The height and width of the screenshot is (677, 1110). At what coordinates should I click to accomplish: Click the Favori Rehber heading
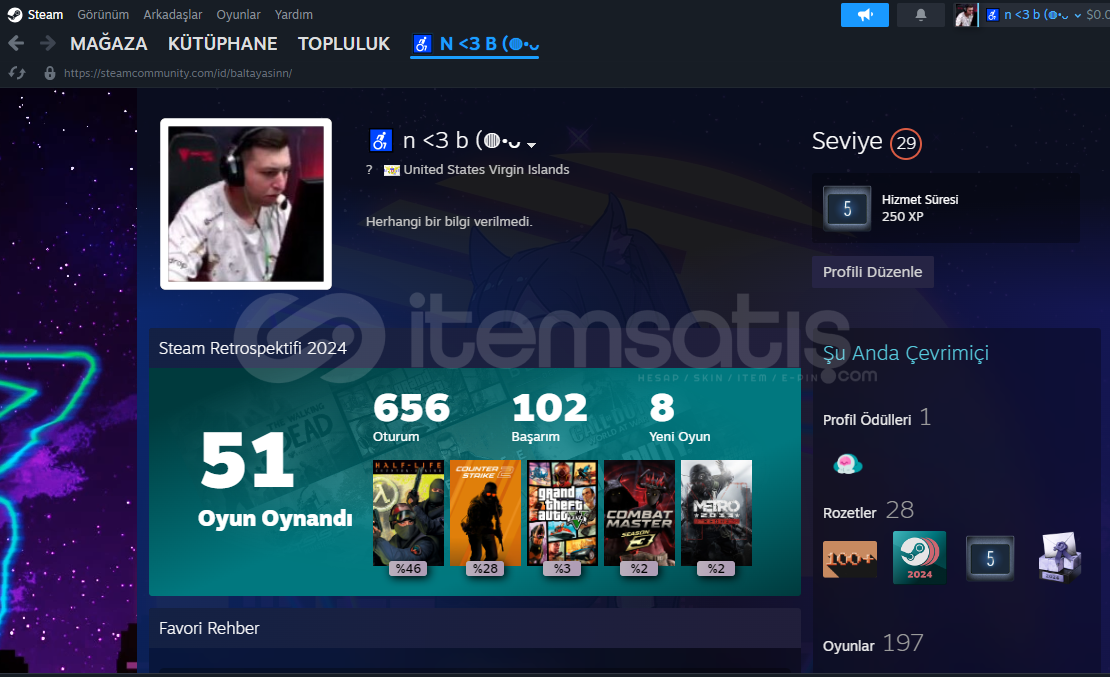click(210, 628)
